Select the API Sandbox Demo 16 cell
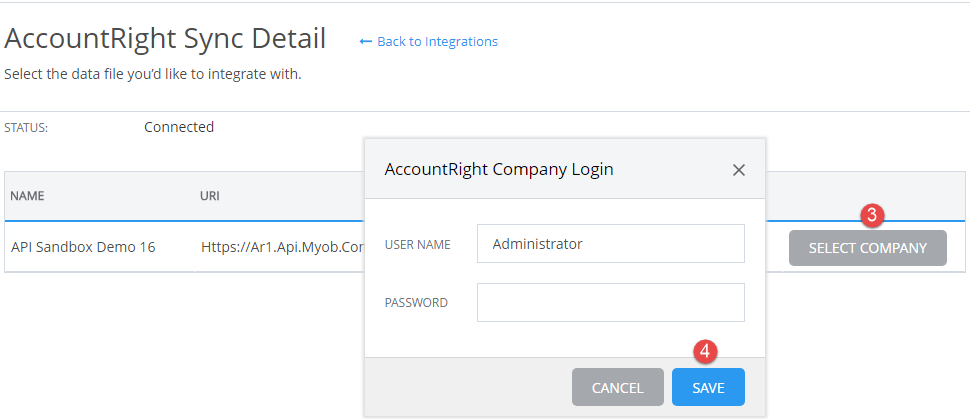The image size is (970, 419). click(x=83, y=248)
